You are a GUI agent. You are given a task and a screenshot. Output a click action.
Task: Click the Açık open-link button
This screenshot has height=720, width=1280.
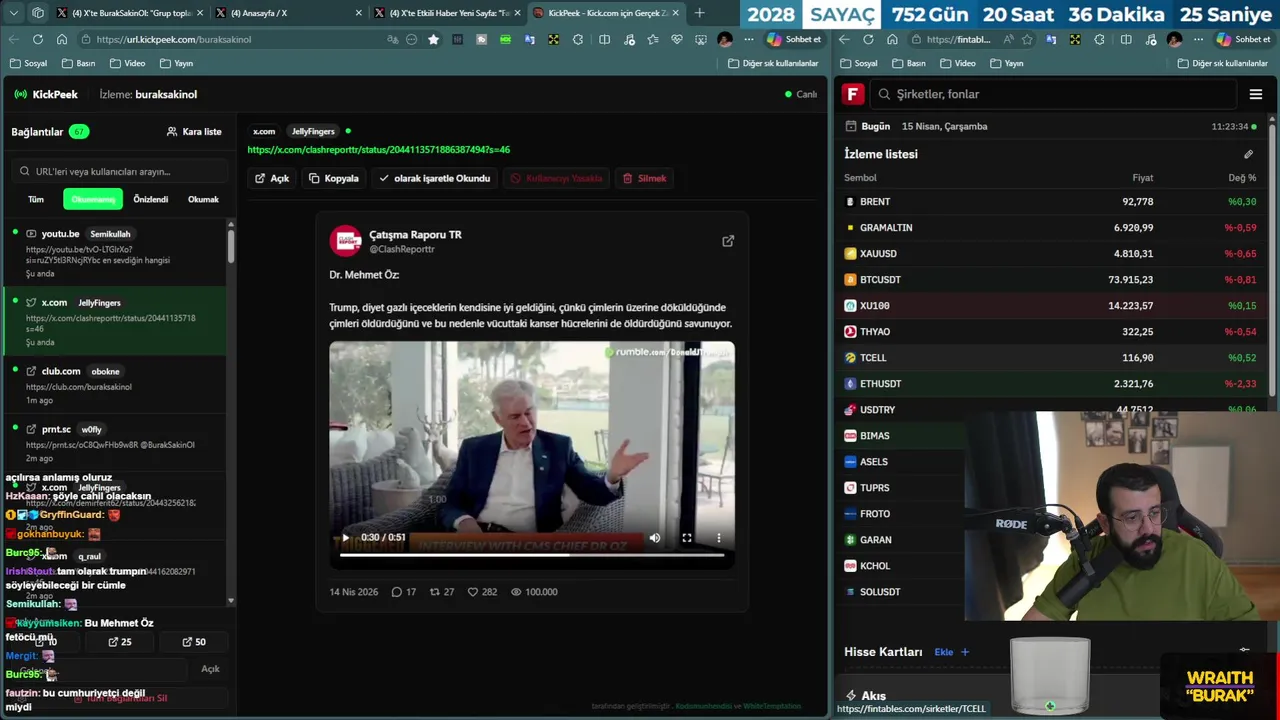click(x=272, y=178)
